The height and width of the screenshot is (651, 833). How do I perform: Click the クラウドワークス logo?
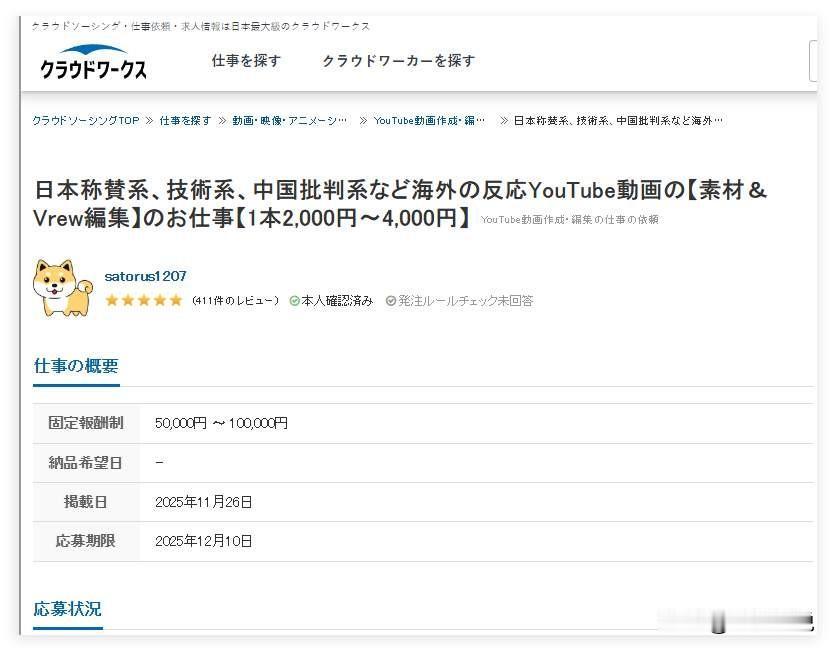coord(94,63)
